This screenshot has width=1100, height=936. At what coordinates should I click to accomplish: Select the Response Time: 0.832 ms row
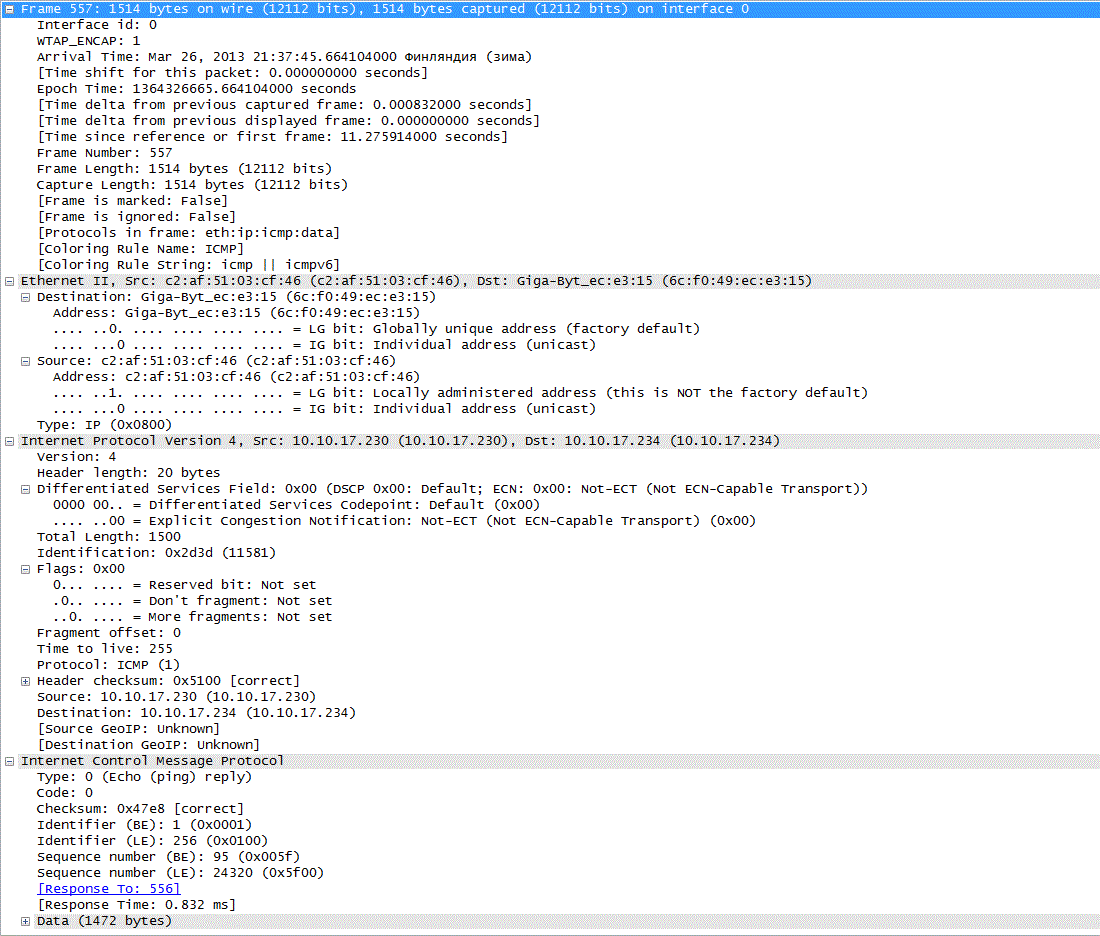tap(137, 906)
